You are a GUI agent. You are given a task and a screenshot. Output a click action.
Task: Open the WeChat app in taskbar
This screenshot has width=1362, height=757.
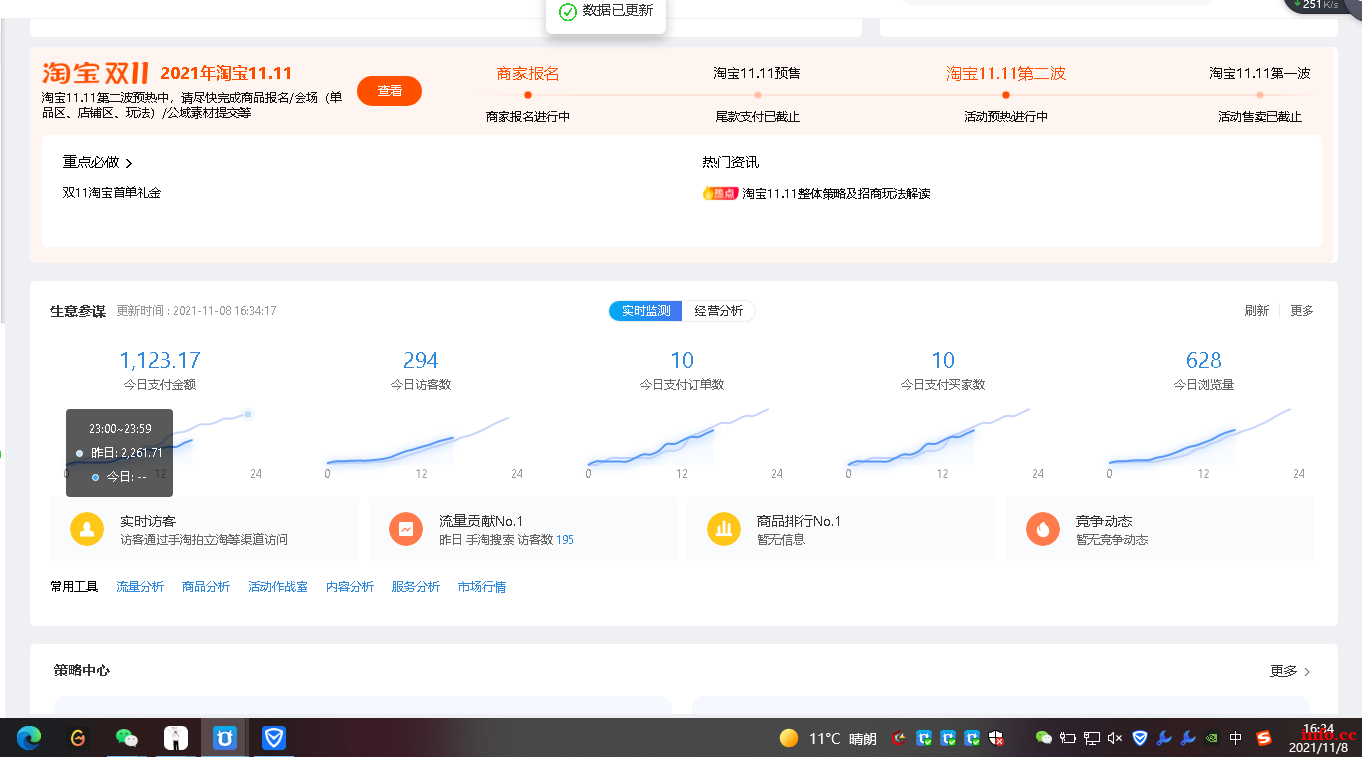click(x=126, y=738)
